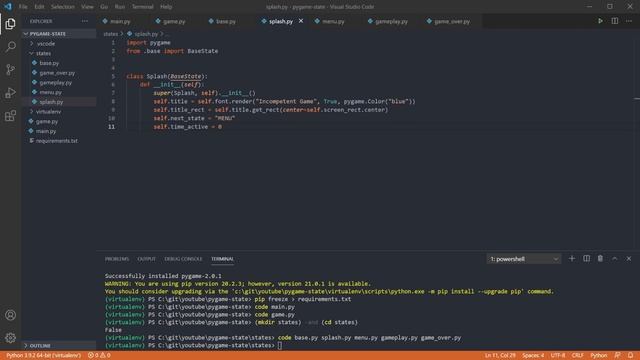
Task: Open the Selection menu
Action: click(x=62, y=7)
